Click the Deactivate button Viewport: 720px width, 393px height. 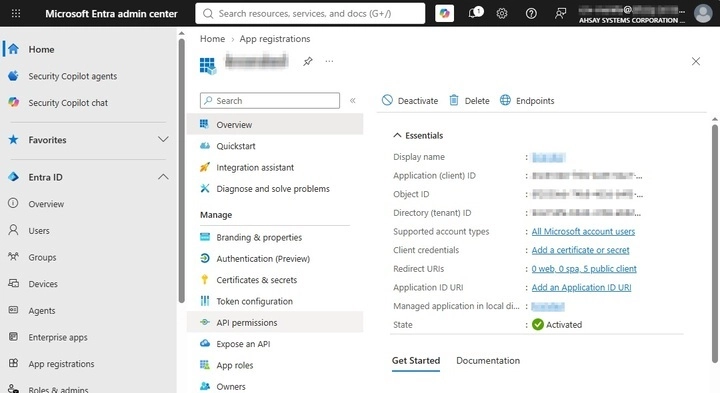410,101
